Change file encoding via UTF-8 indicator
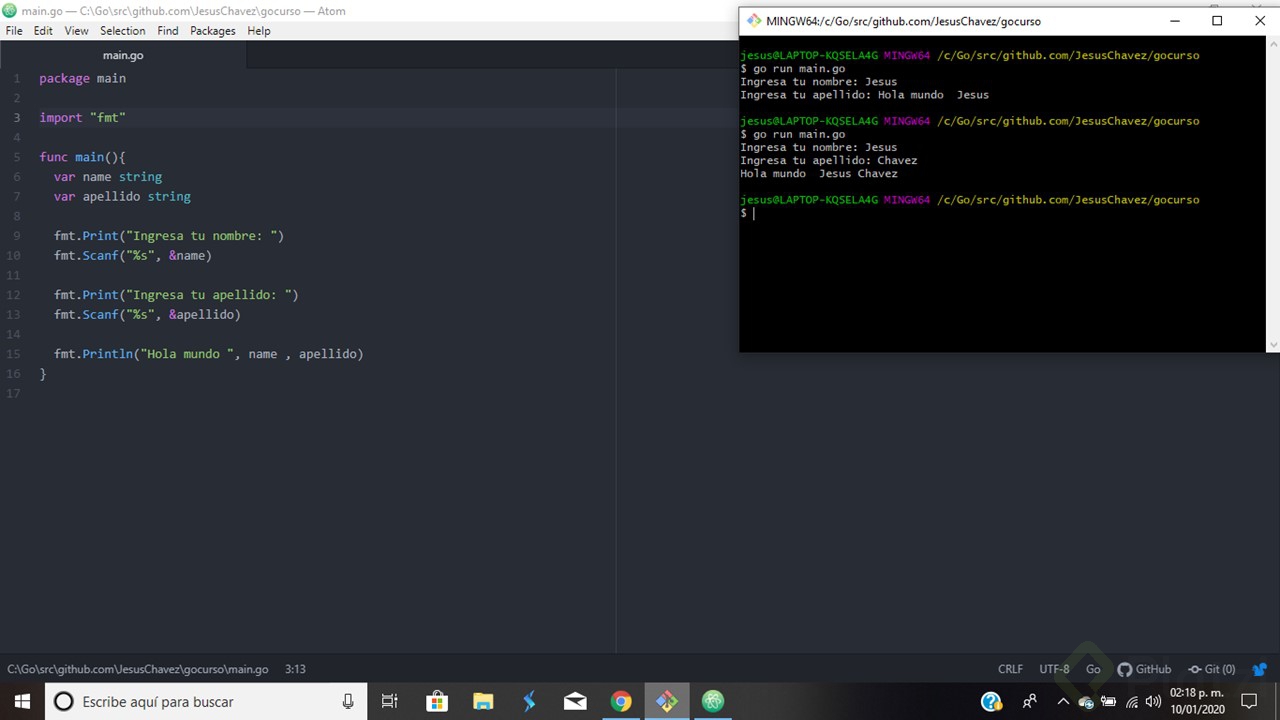This screenshot has width=1280, height=720. click(1054, 669)
